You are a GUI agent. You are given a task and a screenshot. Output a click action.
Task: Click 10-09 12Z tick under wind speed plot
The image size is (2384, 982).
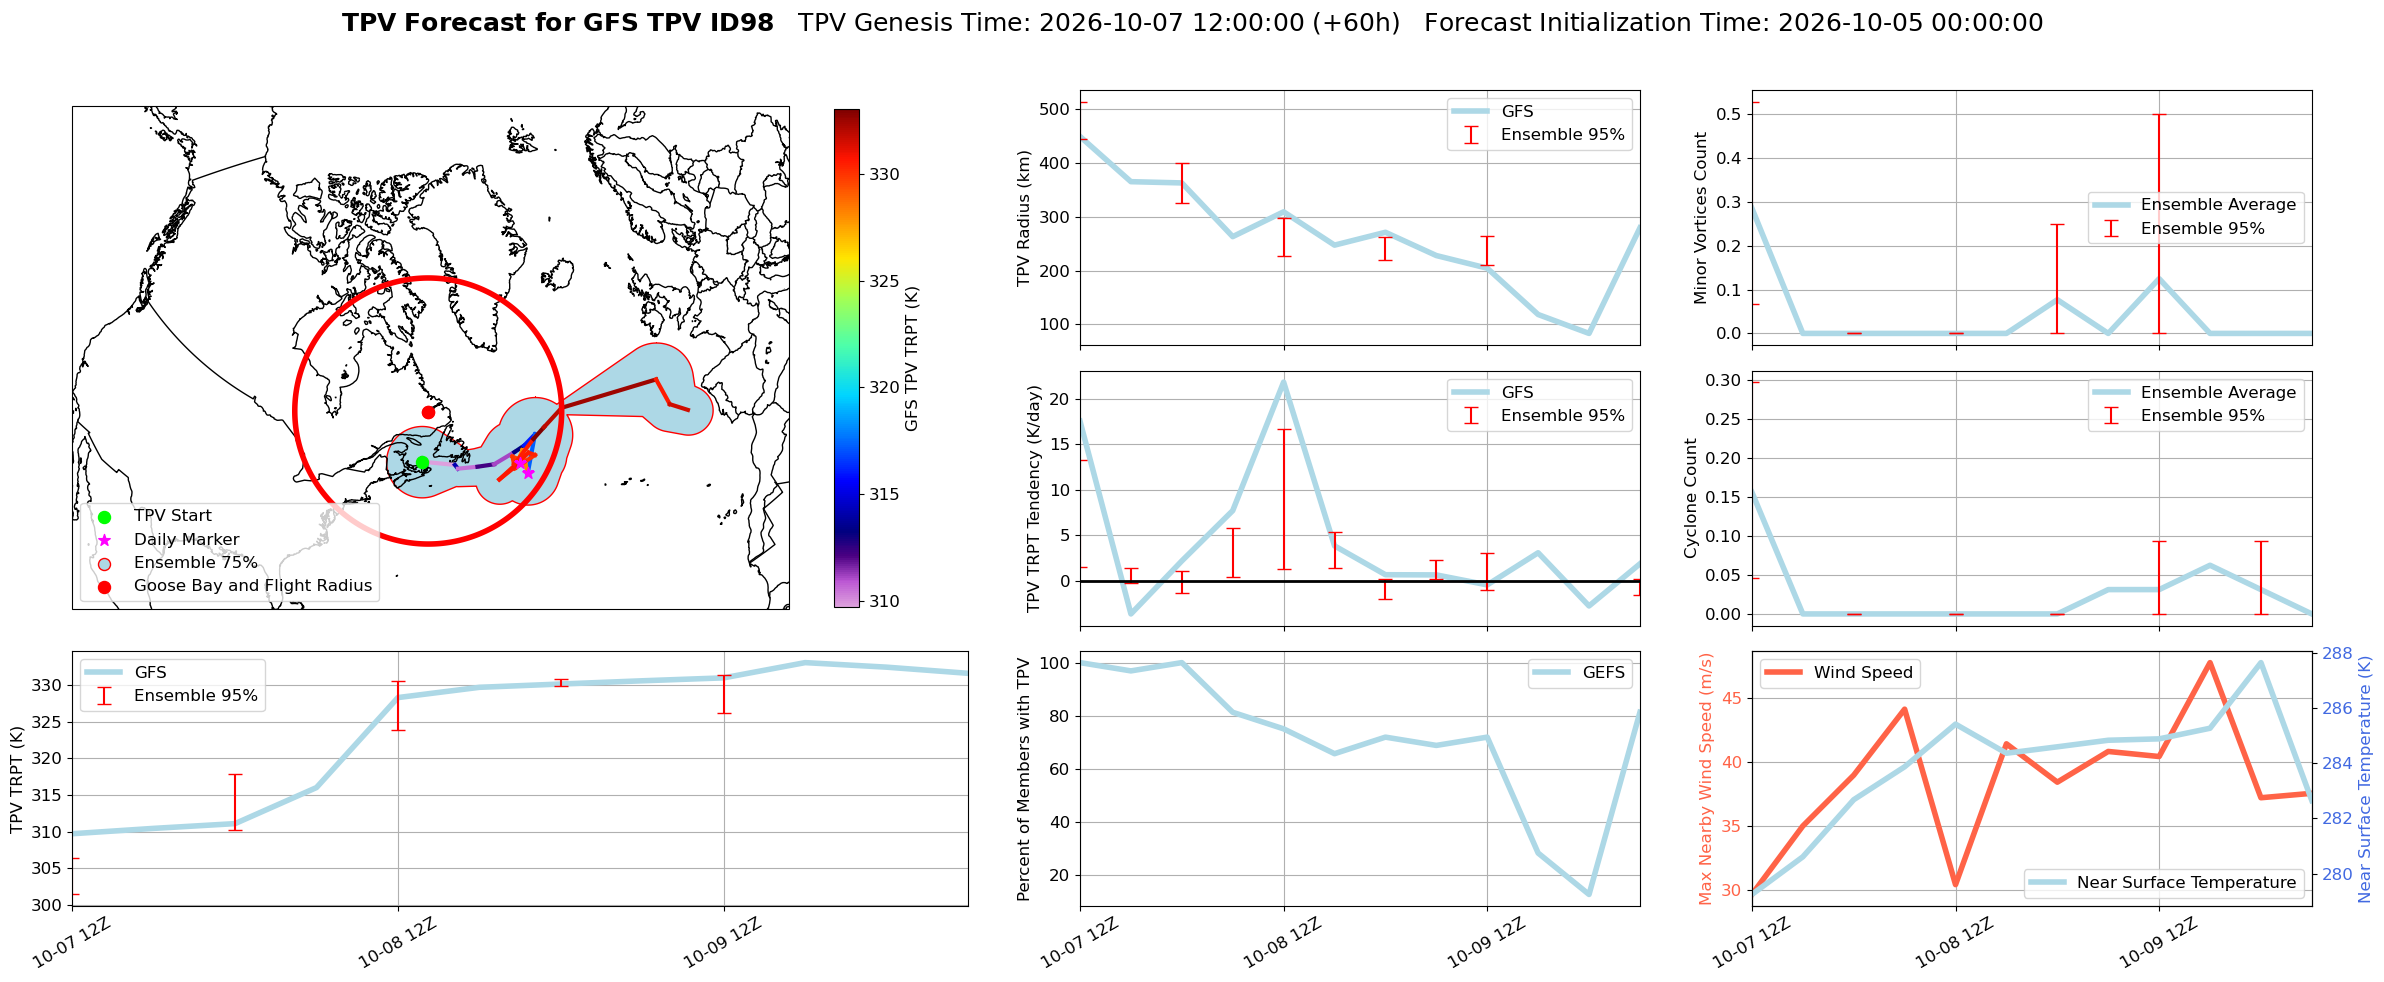pos(2159,942)
